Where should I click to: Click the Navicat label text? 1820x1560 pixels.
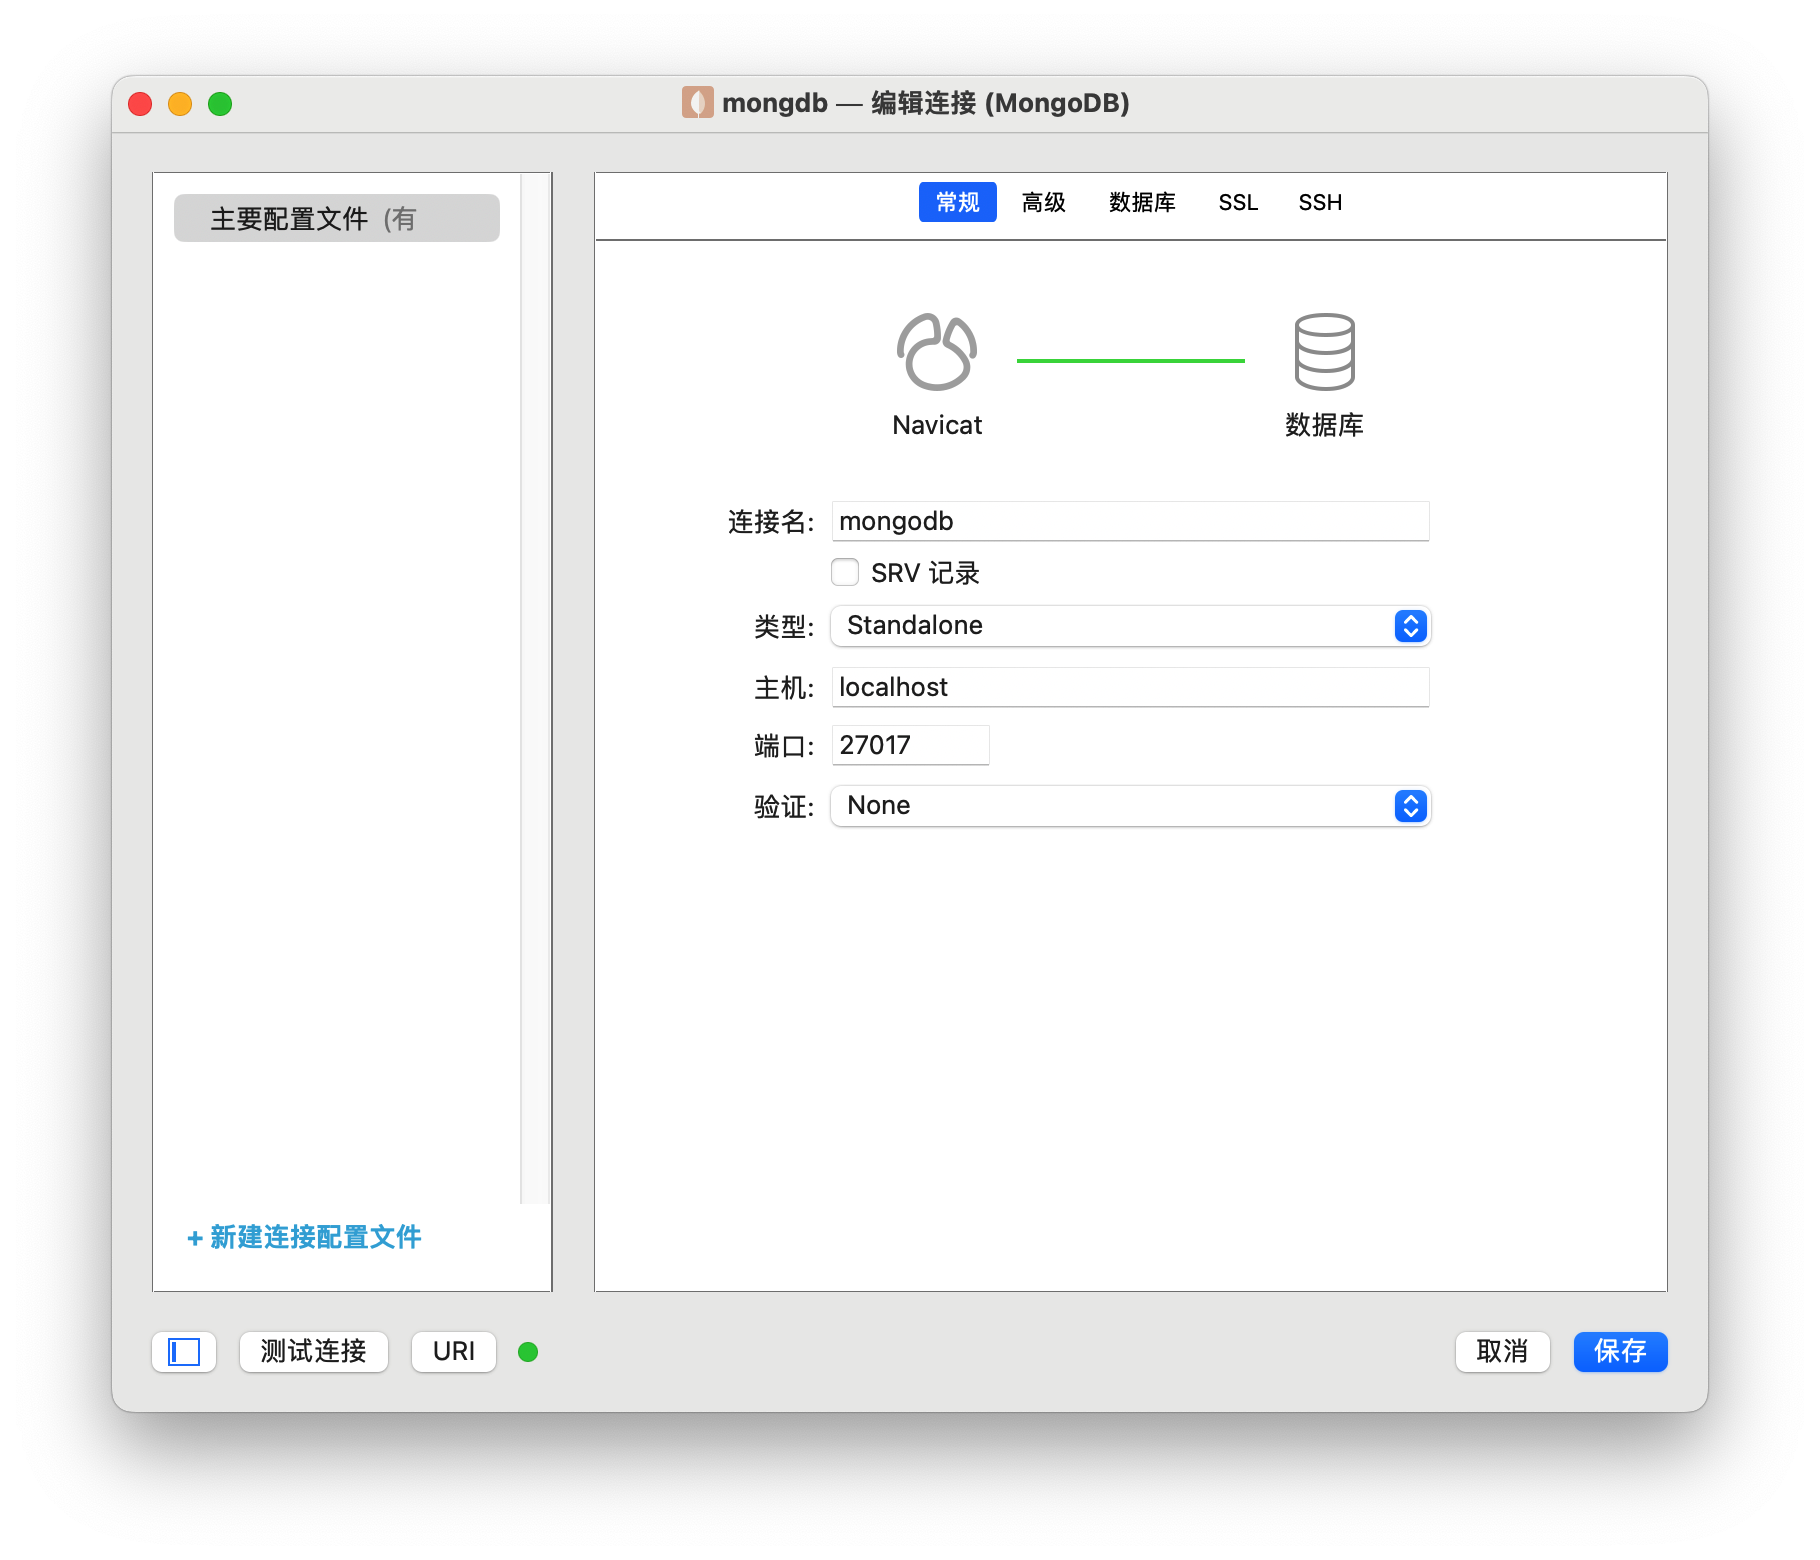[937, 425]
